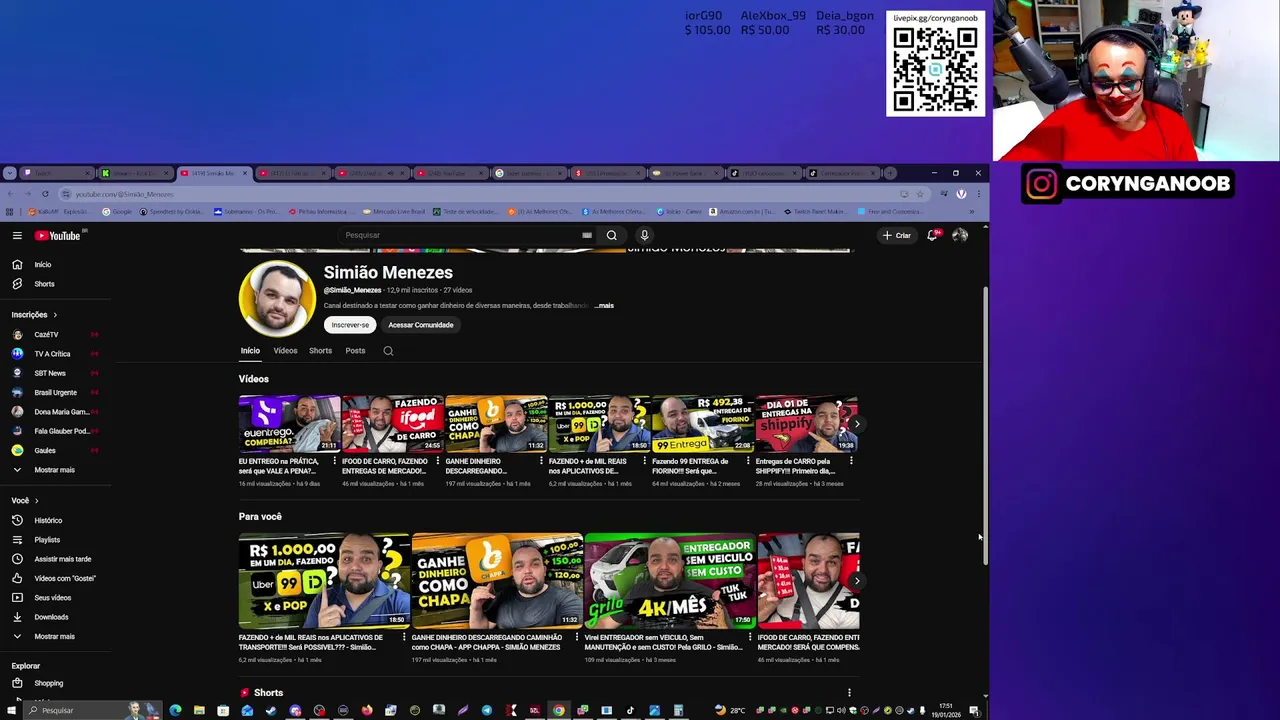Open the Brasil Urgente subscription
Screen dimensions: 1280x720
coord(55,393)
